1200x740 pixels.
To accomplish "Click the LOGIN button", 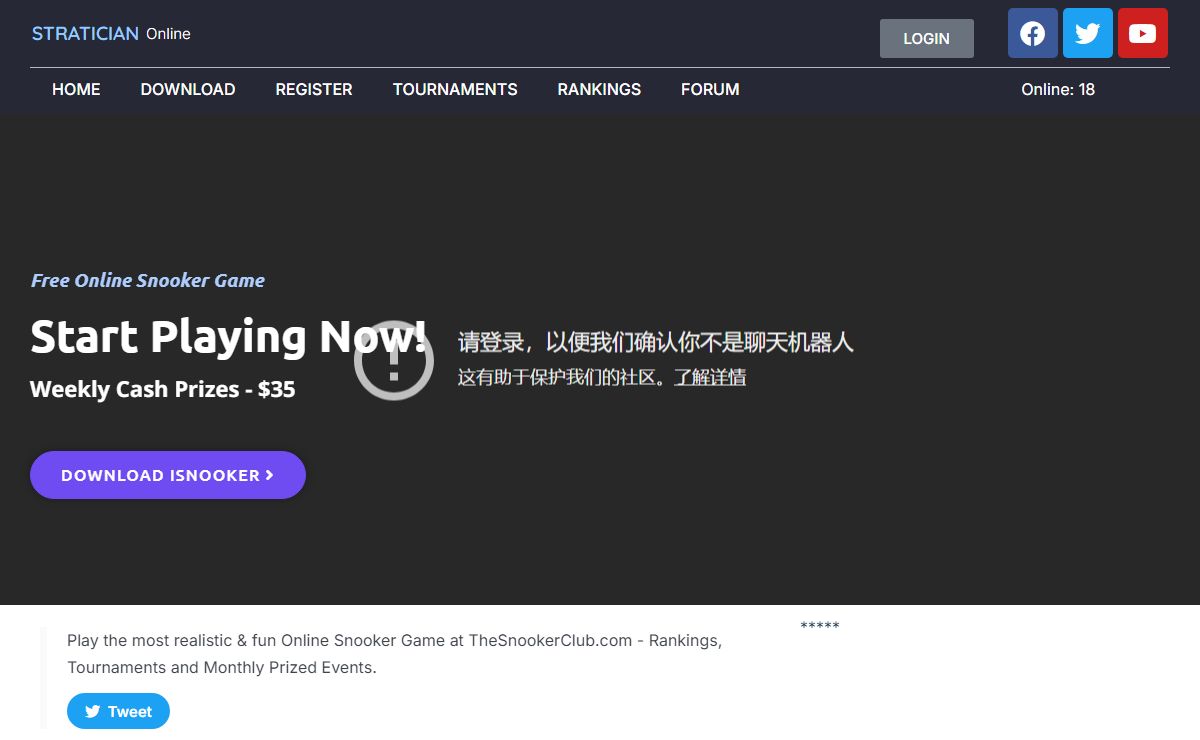I will pyautogui.click(x=927, y=38).
